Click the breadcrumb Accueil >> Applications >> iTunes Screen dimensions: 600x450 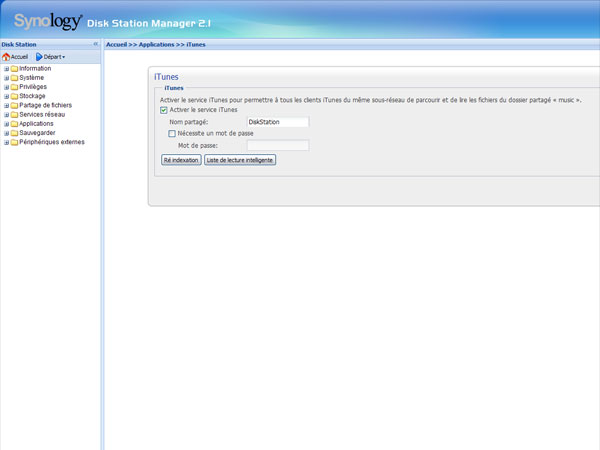tap(156, 44)
